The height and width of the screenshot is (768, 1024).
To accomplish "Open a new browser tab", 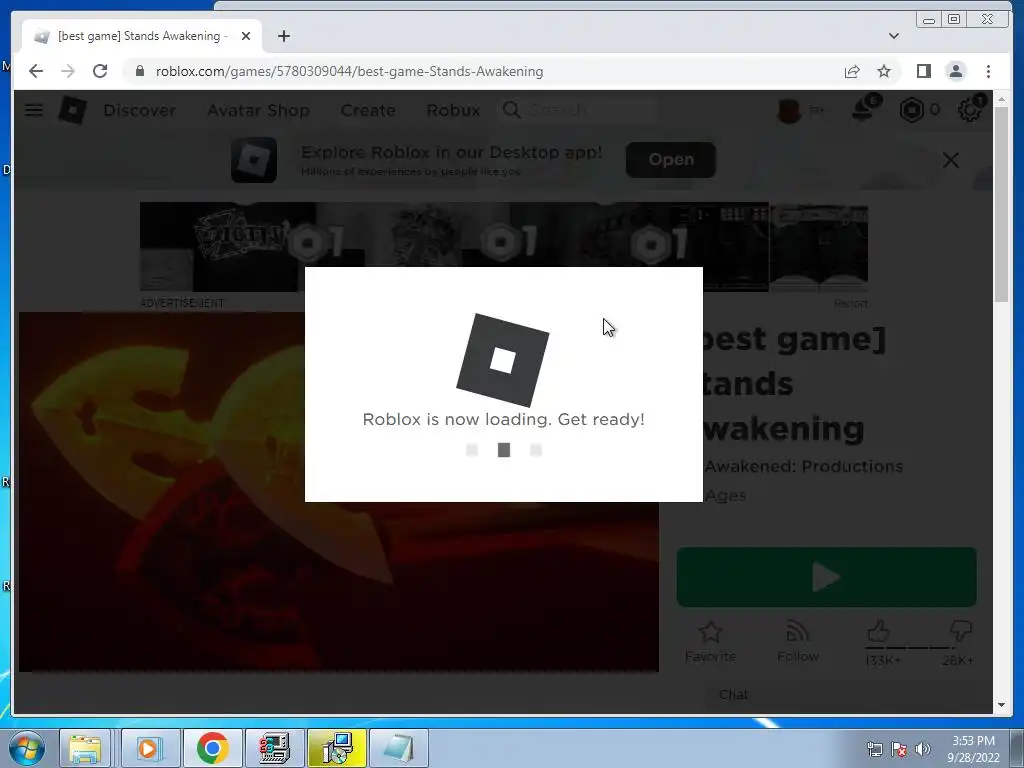I will tap(283, 36).
